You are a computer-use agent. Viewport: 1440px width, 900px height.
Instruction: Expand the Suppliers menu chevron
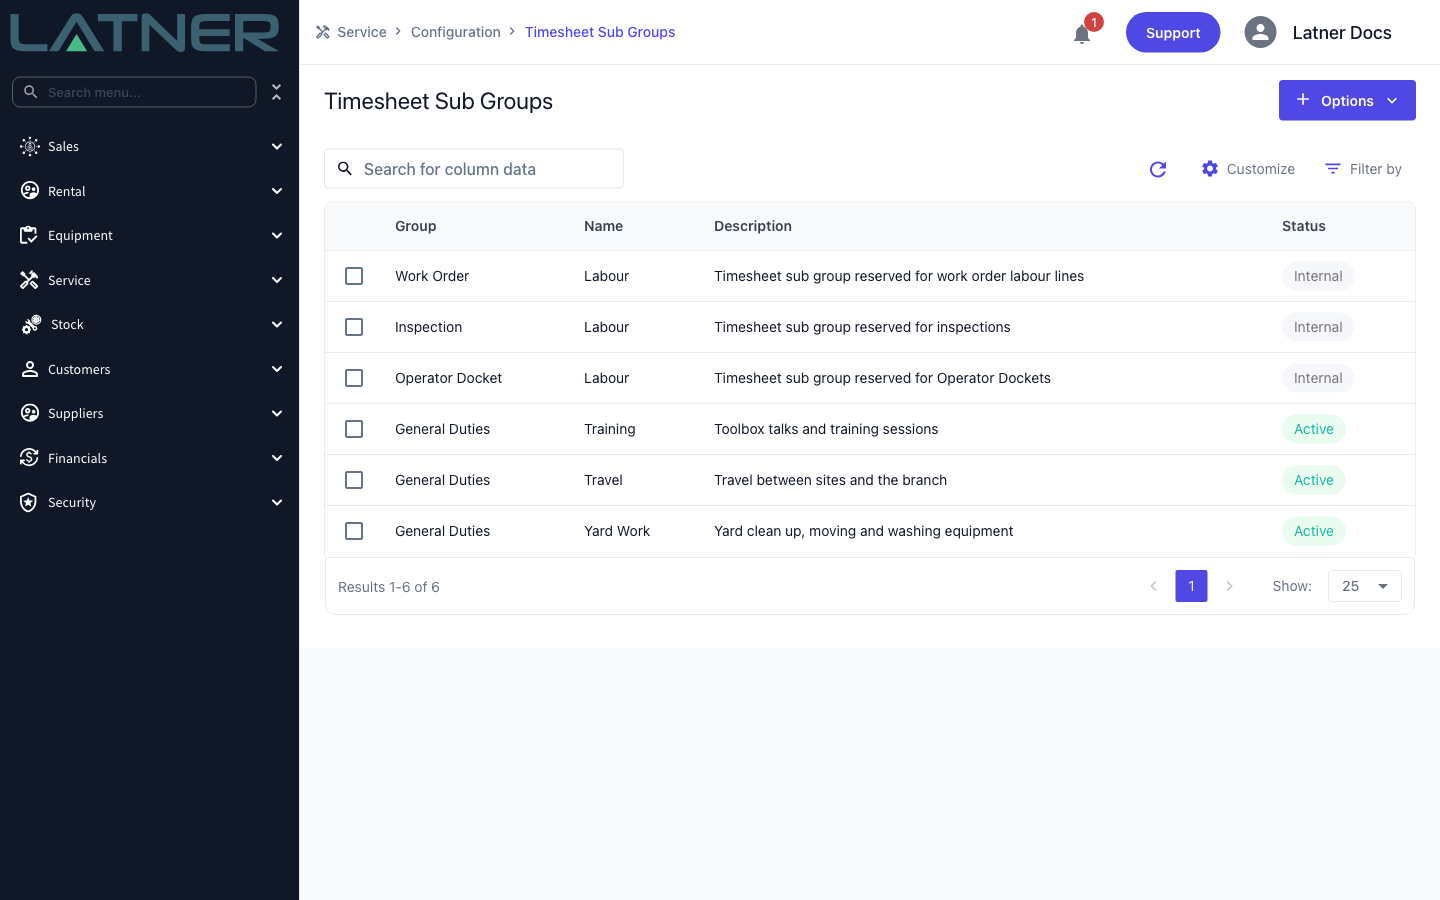pyautogui.click(x=277, y=413)
